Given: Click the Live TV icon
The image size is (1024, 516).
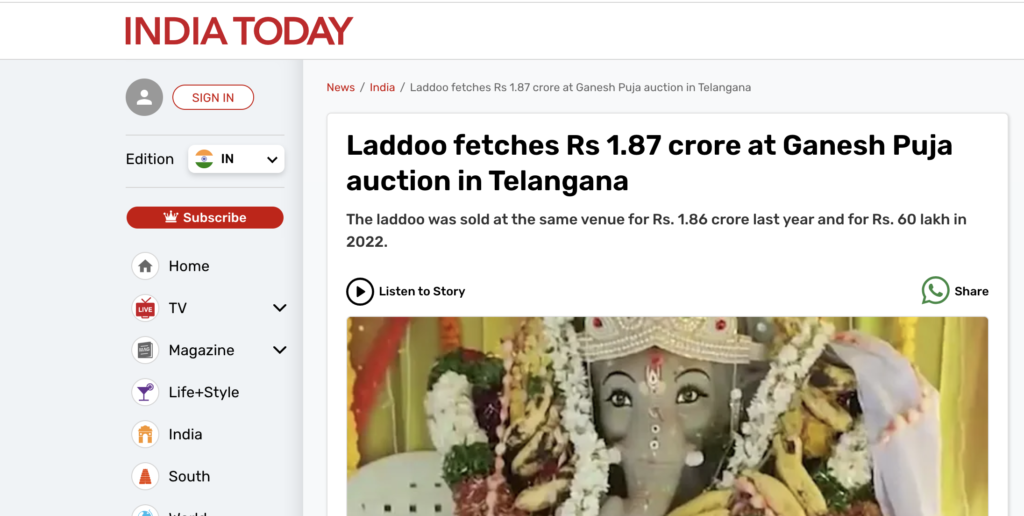Looking at the screenshot, I should click(x=145, y=308).
